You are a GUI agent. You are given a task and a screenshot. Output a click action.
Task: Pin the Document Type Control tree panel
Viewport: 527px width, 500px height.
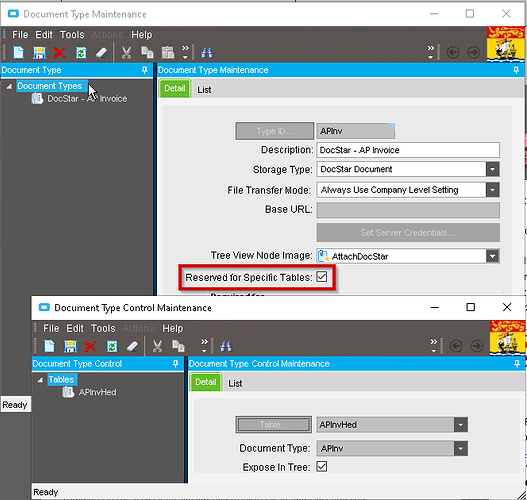tap(175, 364)
